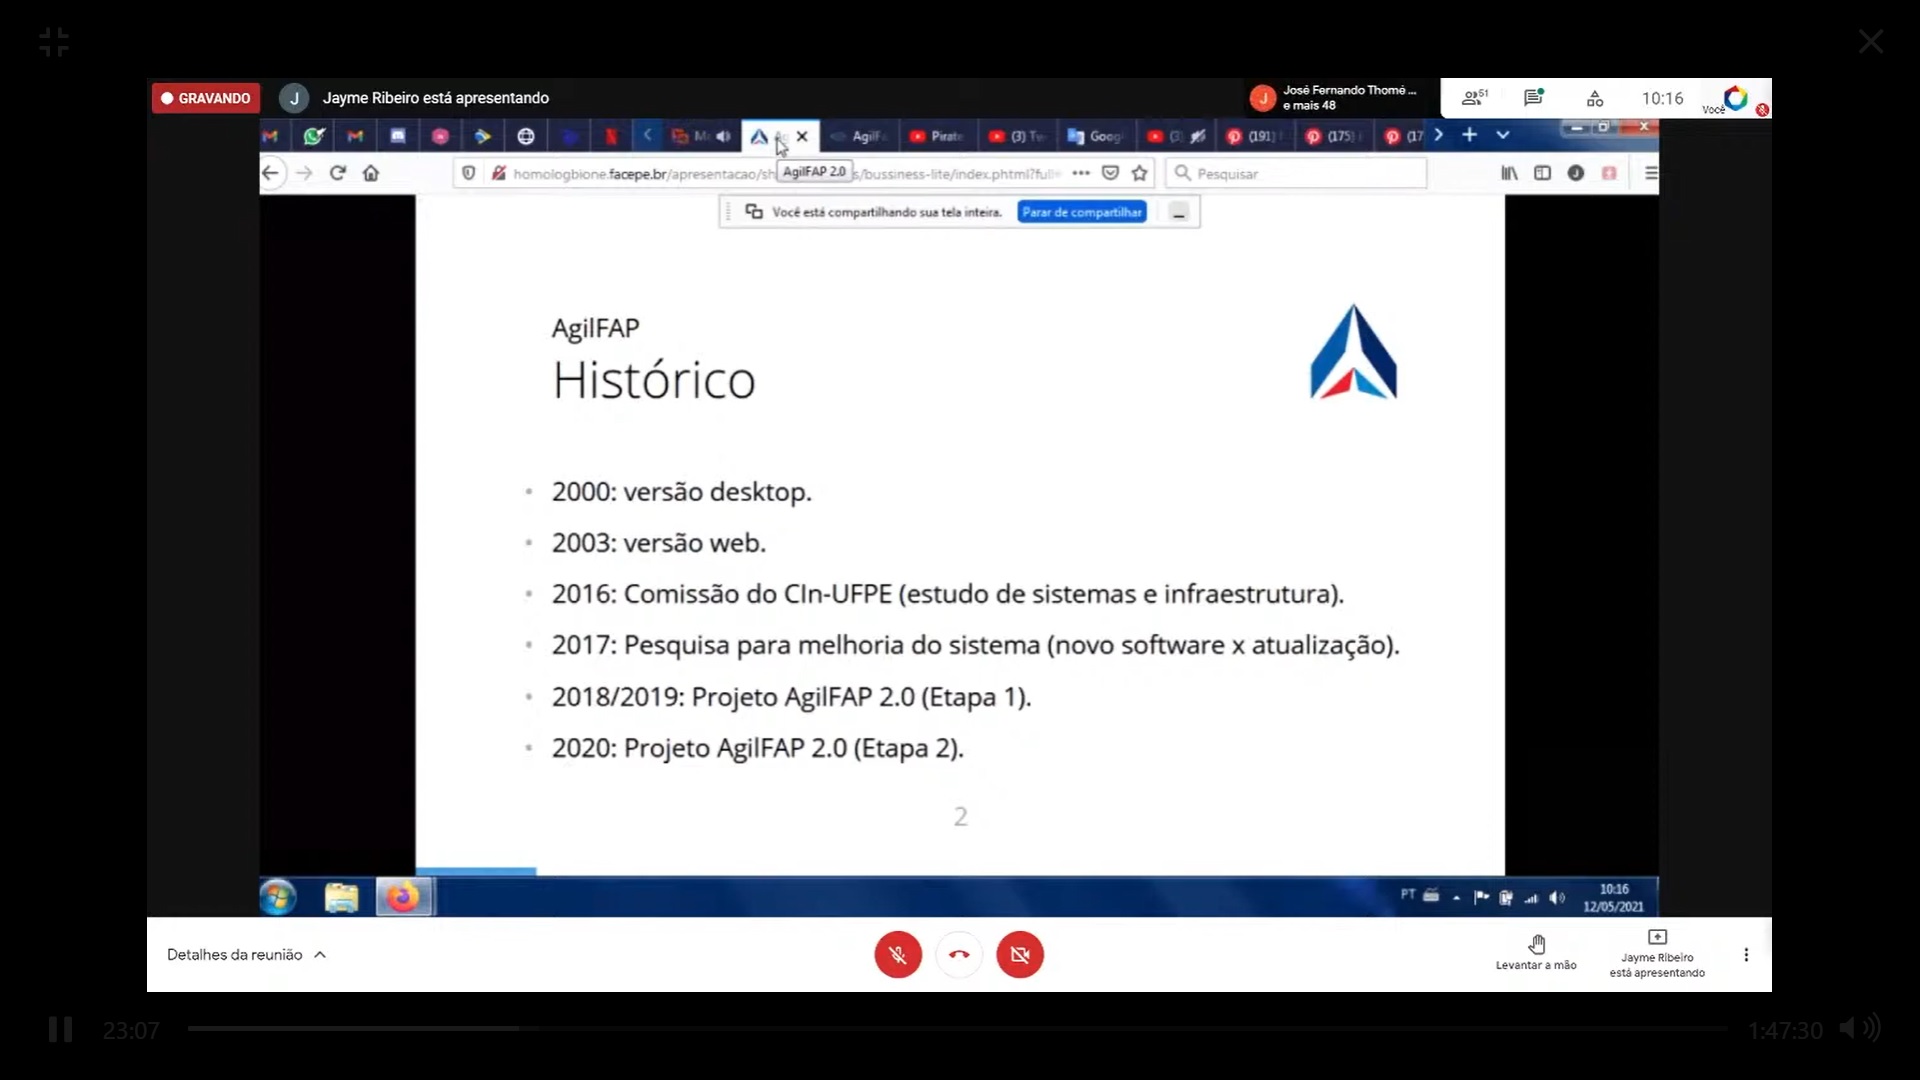Click the insecure connection lock icon
Viewport: 1920px width, 1080px height.
pos(498,173)
